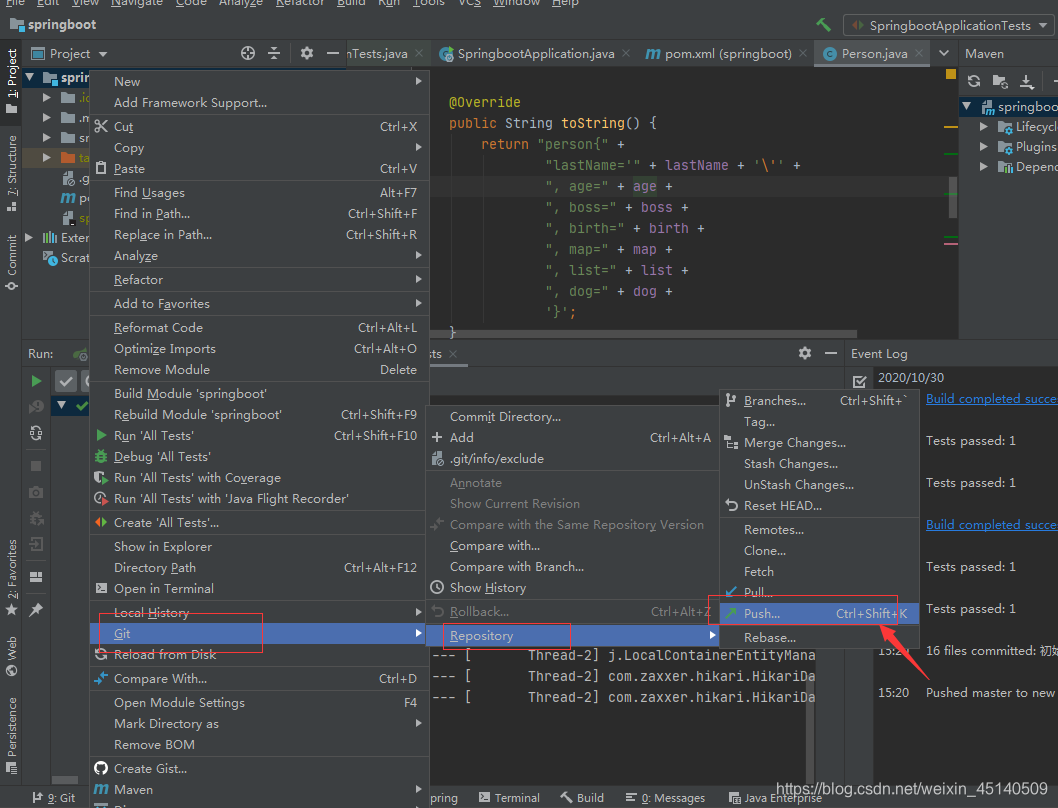Select Run 'All Tests' with Coverage
The width and height of the screenshot is (1058, 808).
pyautogui.click(x=260, y=478)
